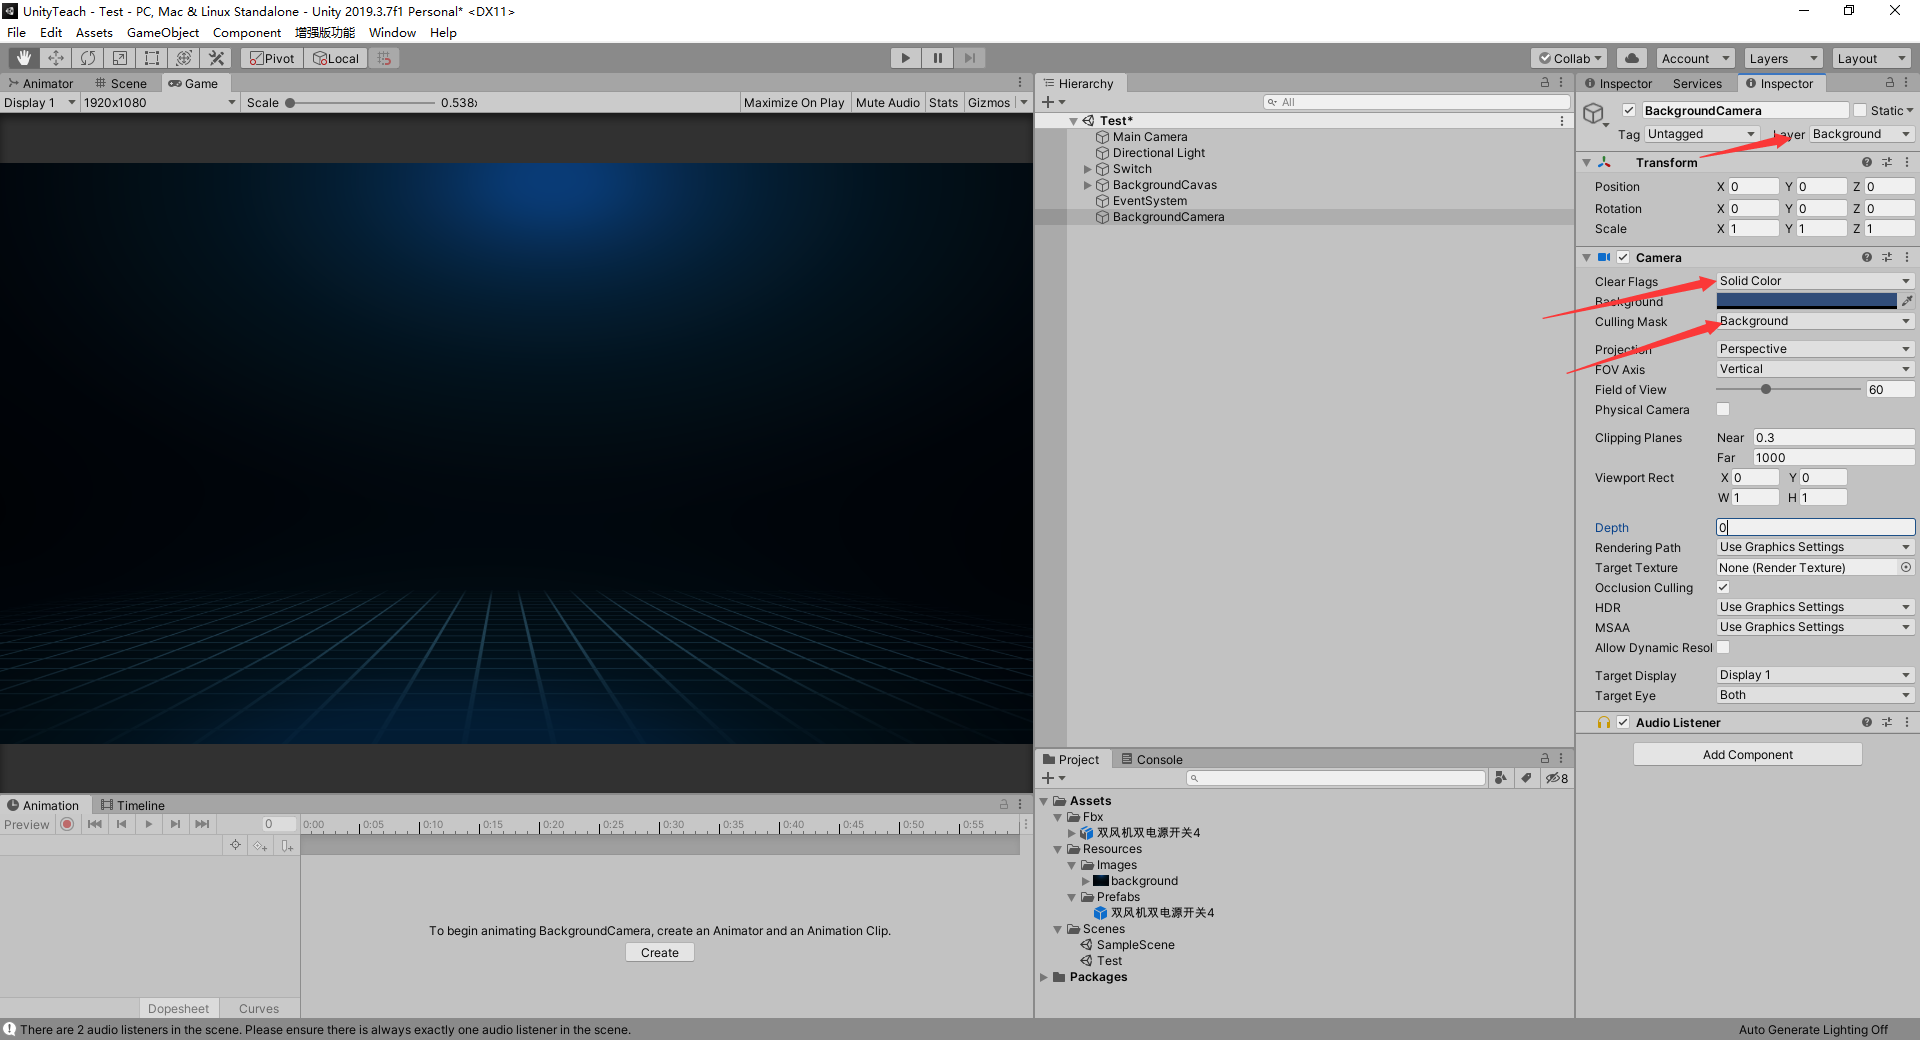Switch to the Curves view
The height and width of the screenshot is (1040, 1920).
coord(259,1008)
